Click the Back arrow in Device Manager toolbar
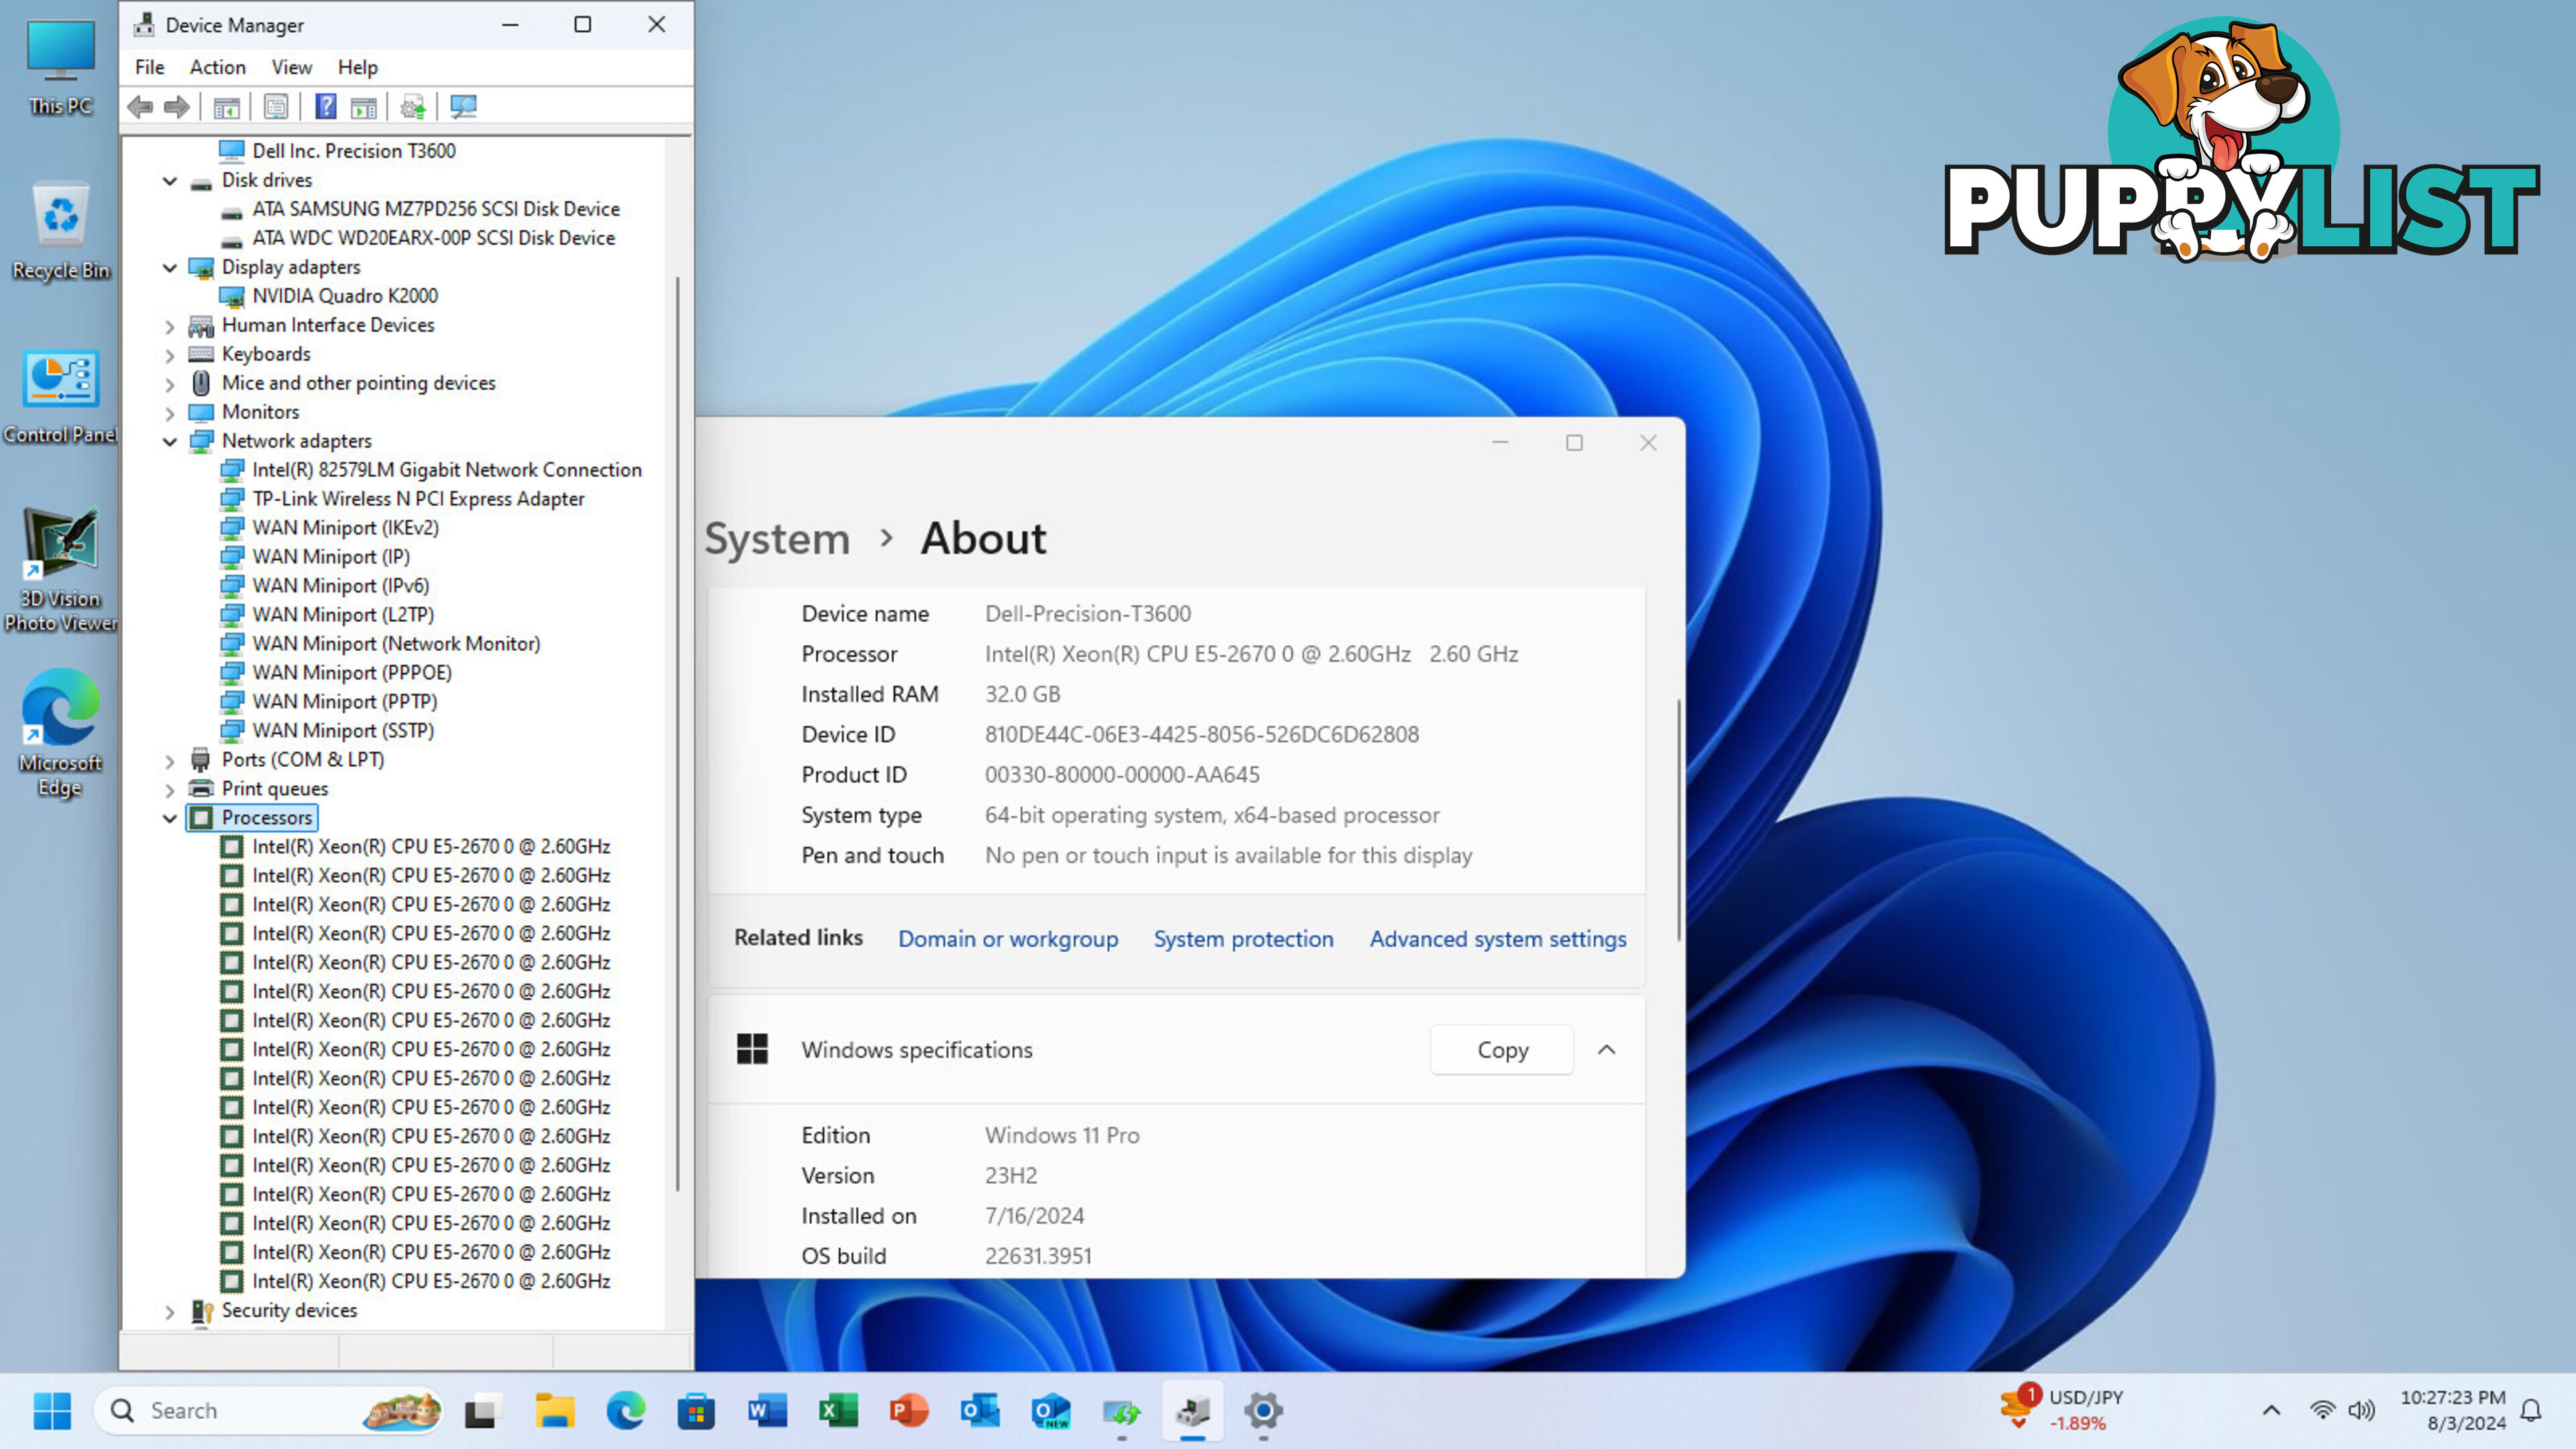The width and height of the screenshot is (2576, 1449). point(140,107)
